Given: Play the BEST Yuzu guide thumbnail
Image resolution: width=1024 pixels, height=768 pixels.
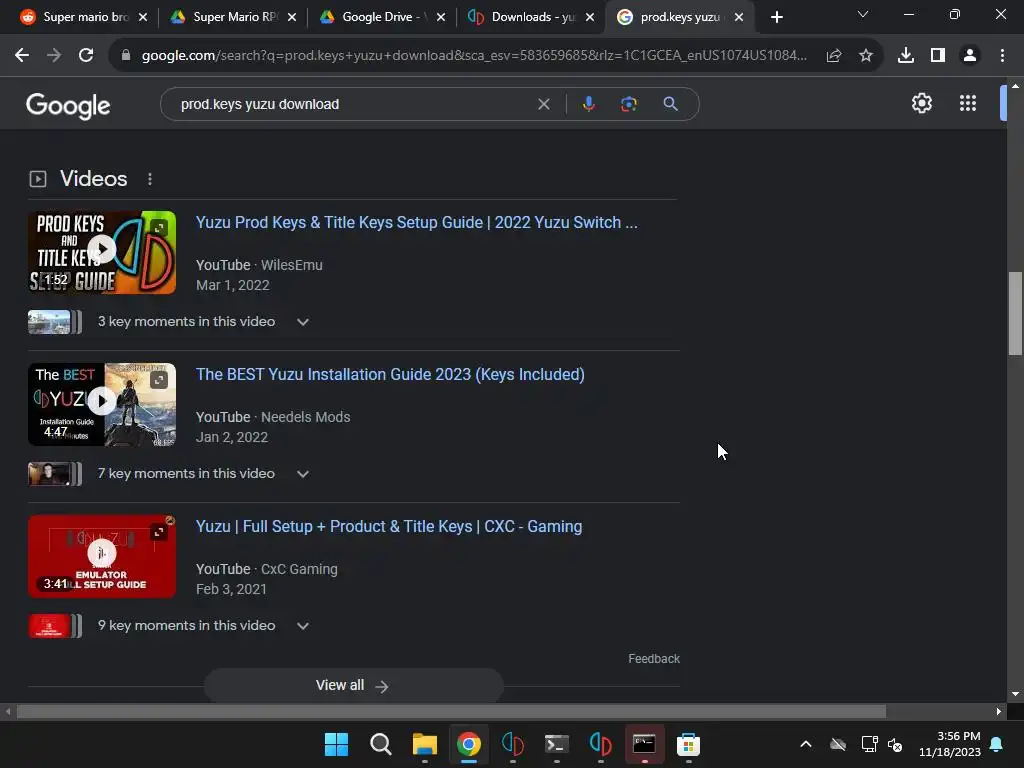Looking at the screenshot, I should [102, 404].
